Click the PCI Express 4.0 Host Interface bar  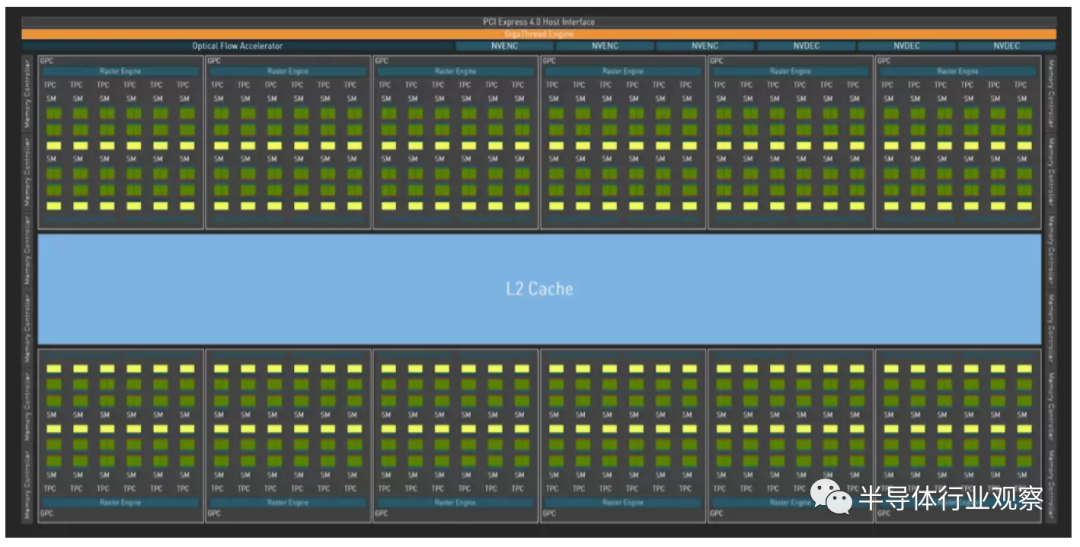(539, 22)
